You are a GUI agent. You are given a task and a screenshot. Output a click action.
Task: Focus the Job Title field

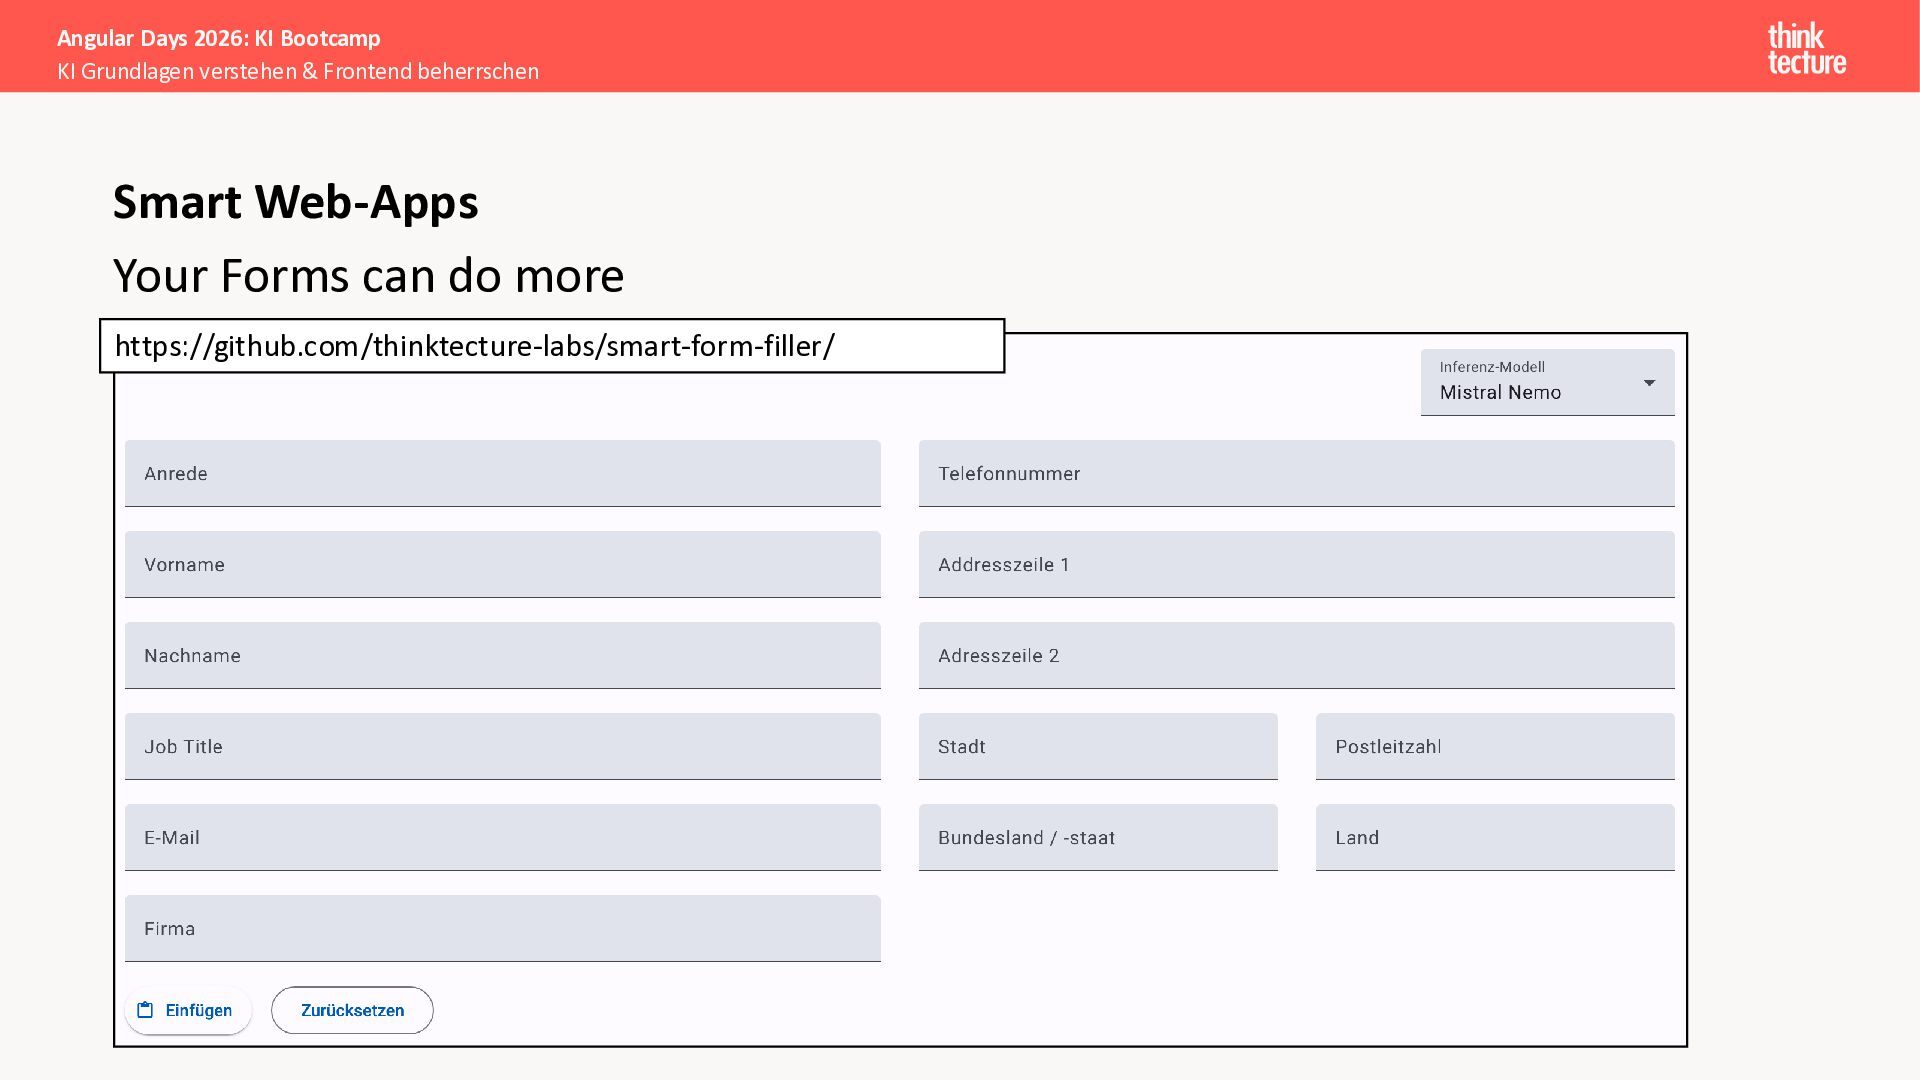(x=502, y=746)
